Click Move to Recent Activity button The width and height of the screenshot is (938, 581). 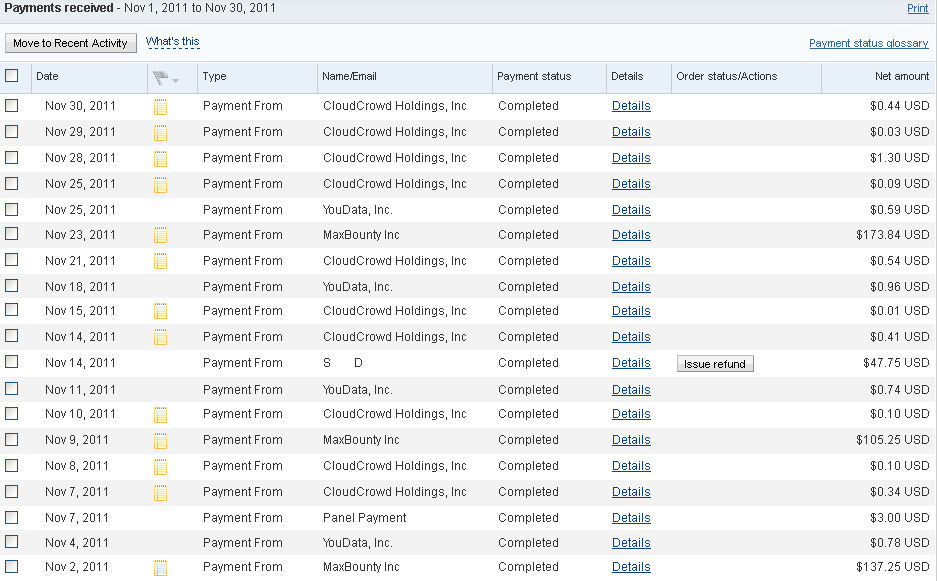(71, 43)
